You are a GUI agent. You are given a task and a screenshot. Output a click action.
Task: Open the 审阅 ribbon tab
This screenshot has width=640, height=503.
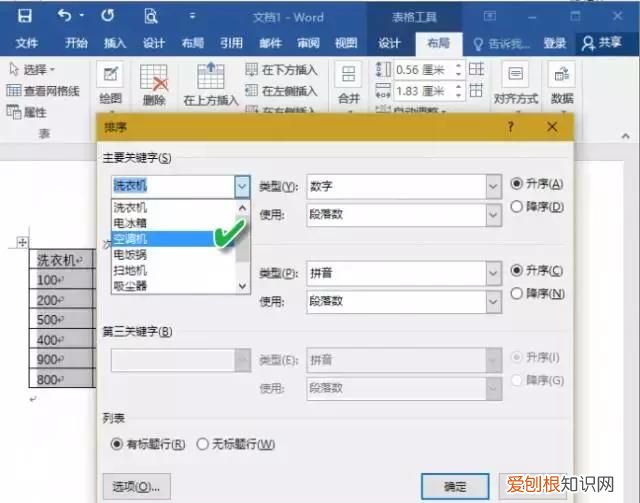click(308, 43)
